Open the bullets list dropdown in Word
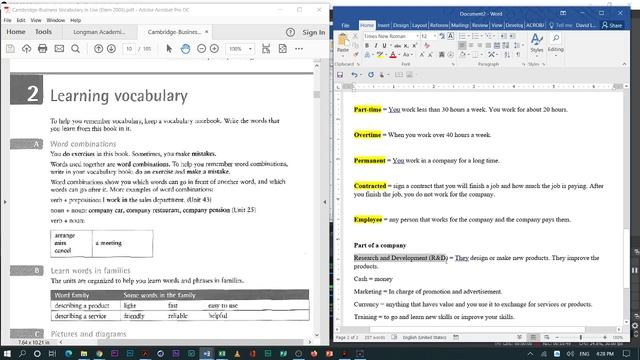This screenshot has width=640, height=360. tap(469, 36)
